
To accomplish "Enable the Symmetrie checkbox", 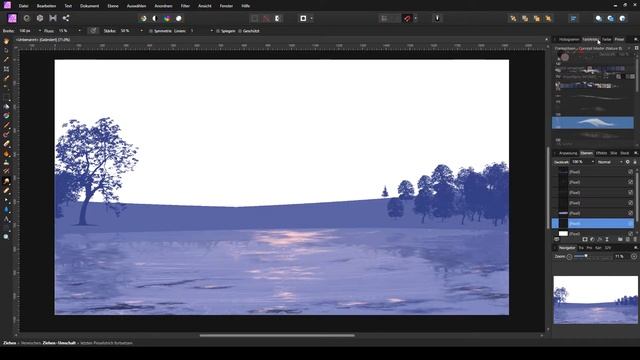I will click(x=151, y=31).
